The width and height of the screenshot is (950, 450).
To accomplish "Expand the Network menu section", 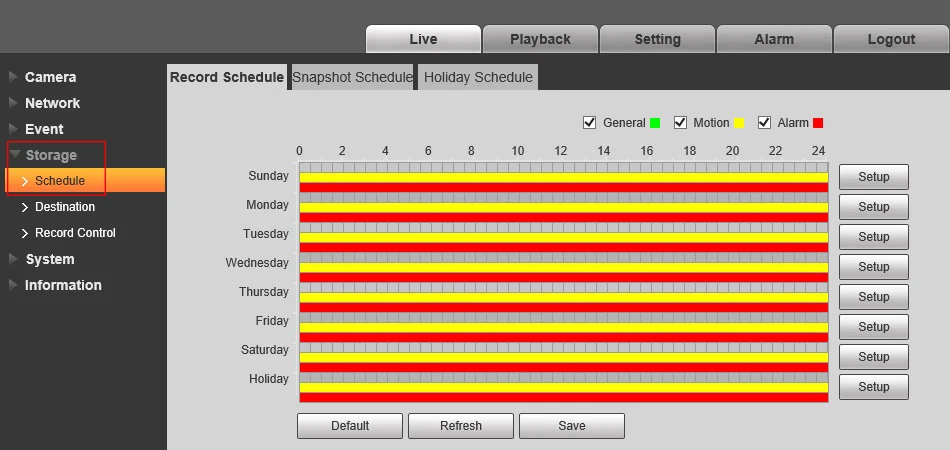I will [x=52, y=104].
